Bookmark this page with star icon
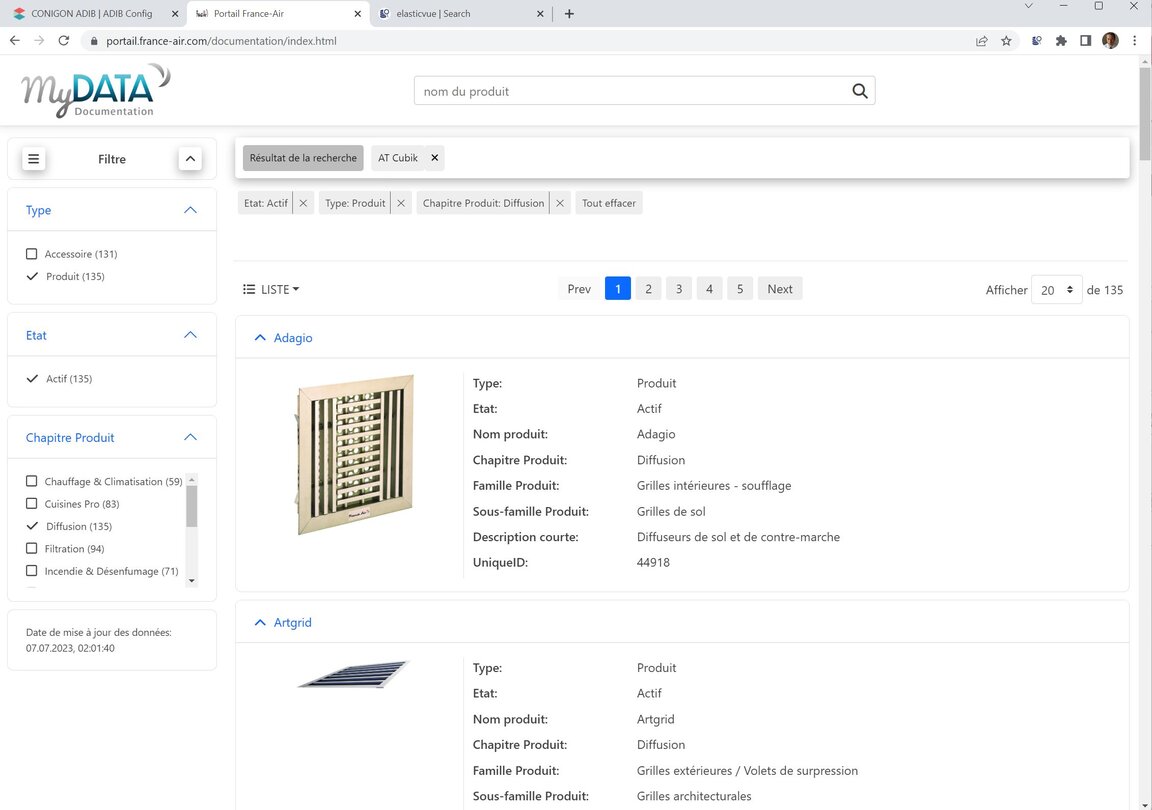This screenshot has height=810, width=1152. pyautogui.click(x=1007, y=41)
